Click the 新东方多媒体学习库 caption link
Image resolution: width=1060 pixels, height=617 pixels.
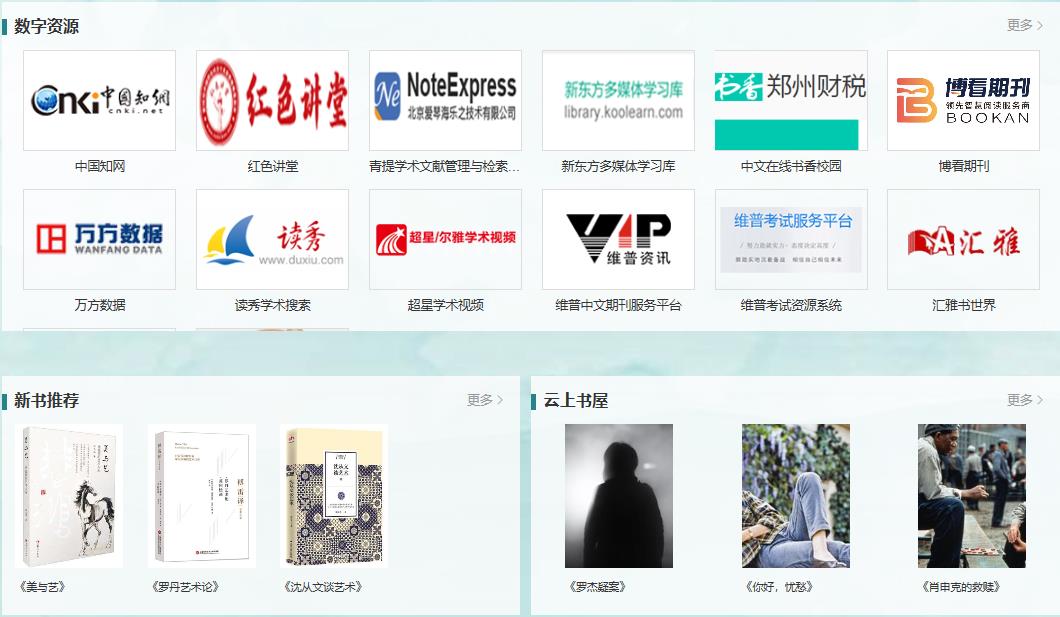pyautogui.click(x=618, y=166)
